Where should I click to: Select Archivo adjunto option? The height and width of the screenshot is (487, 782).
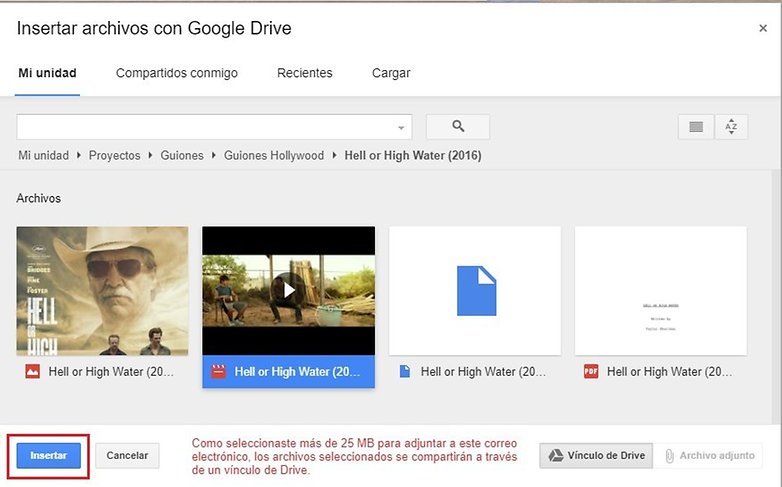point(708,456)
